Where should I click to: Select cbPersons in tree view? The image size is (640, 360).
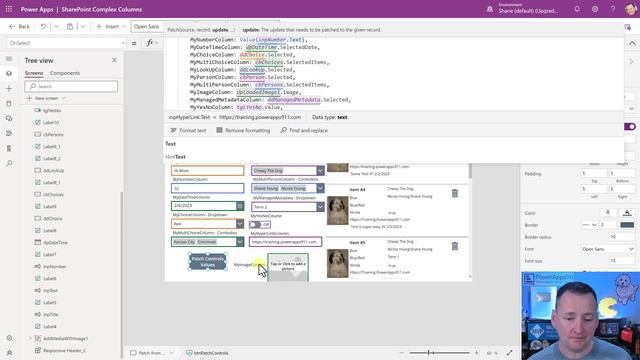click(x=53, y=134)
